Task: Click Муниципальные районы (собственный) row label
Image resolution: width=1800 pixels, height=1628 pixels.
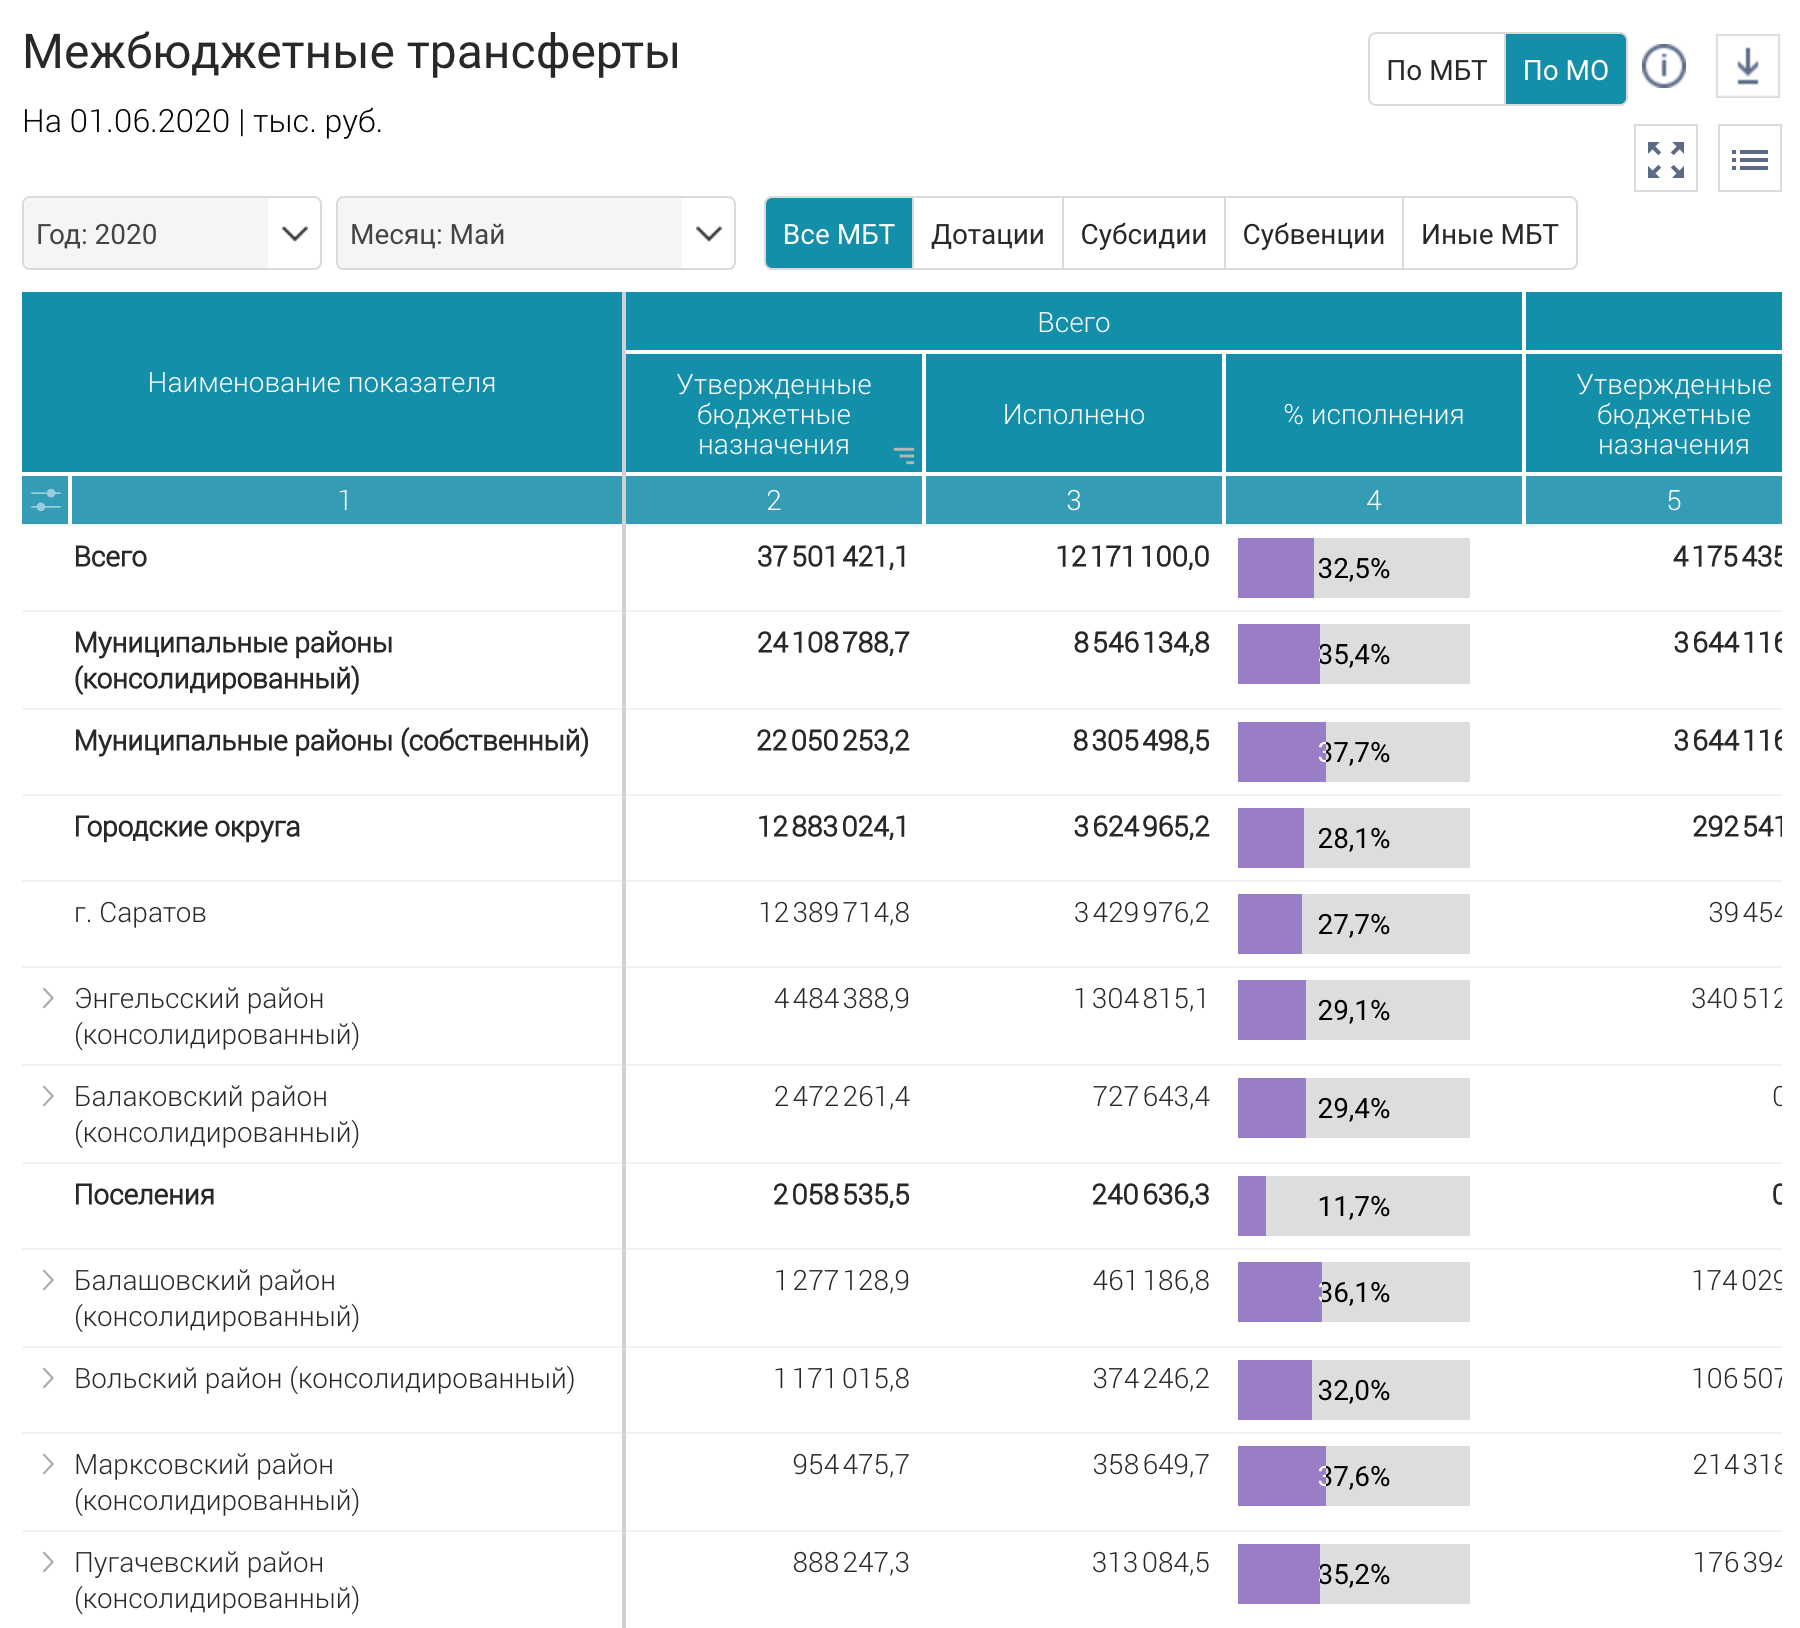Action: (332, 741)
